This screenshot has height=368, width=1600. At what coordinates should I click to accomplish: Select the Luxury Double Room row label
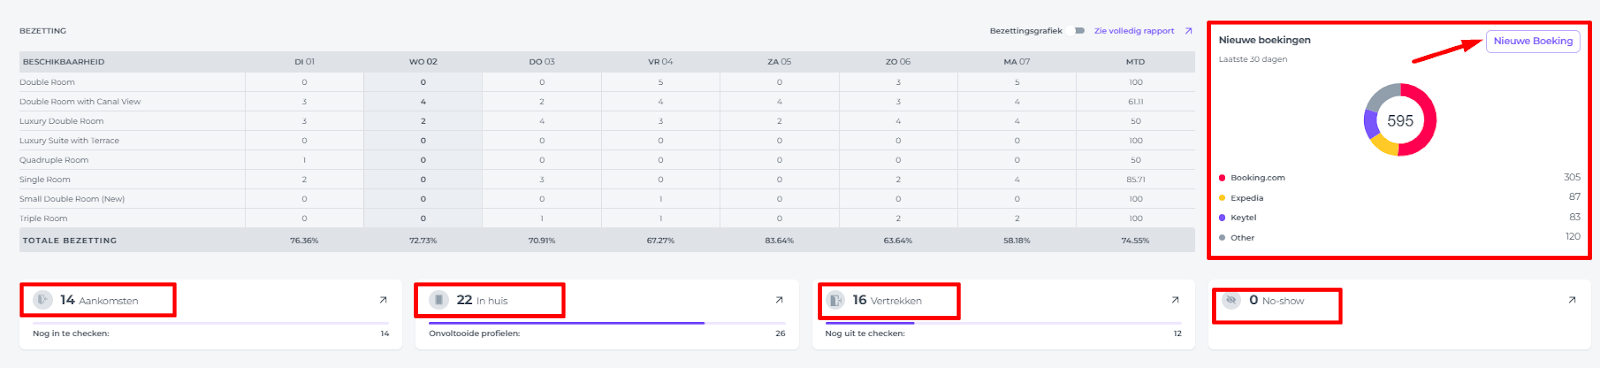[61, 121]
